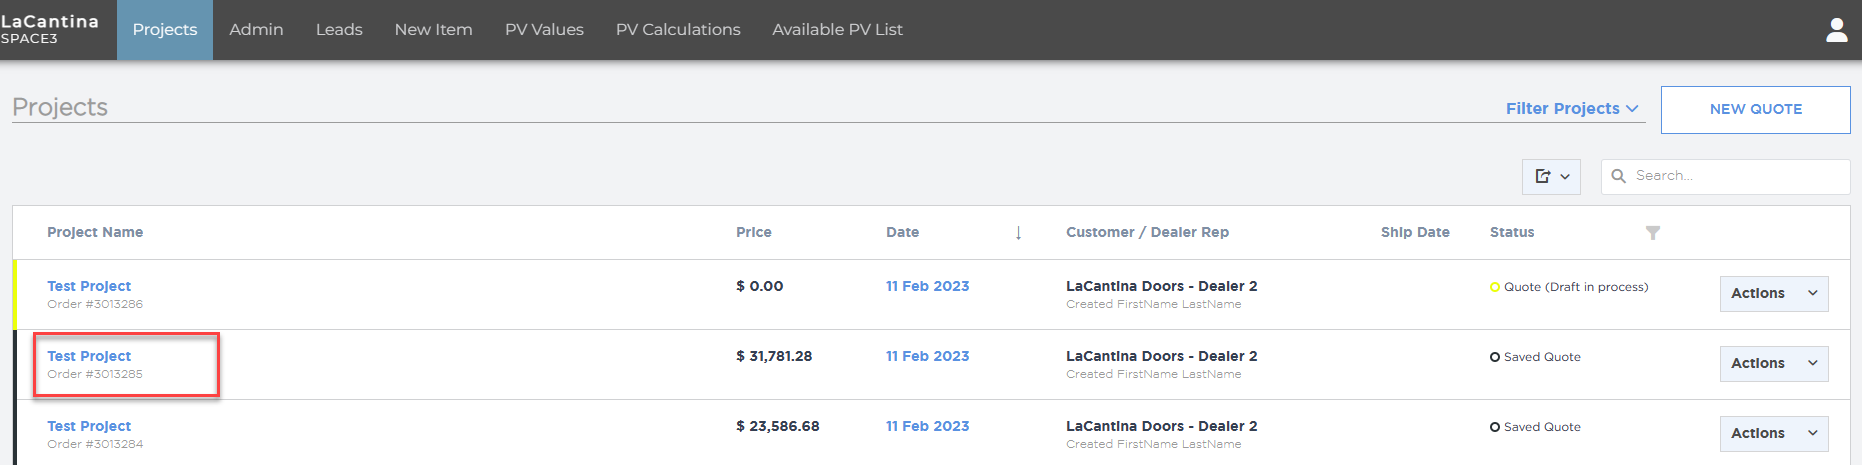This screenshot has width=1862, height=465.
Task: Click Order #3013284 text
Action: 95,444
